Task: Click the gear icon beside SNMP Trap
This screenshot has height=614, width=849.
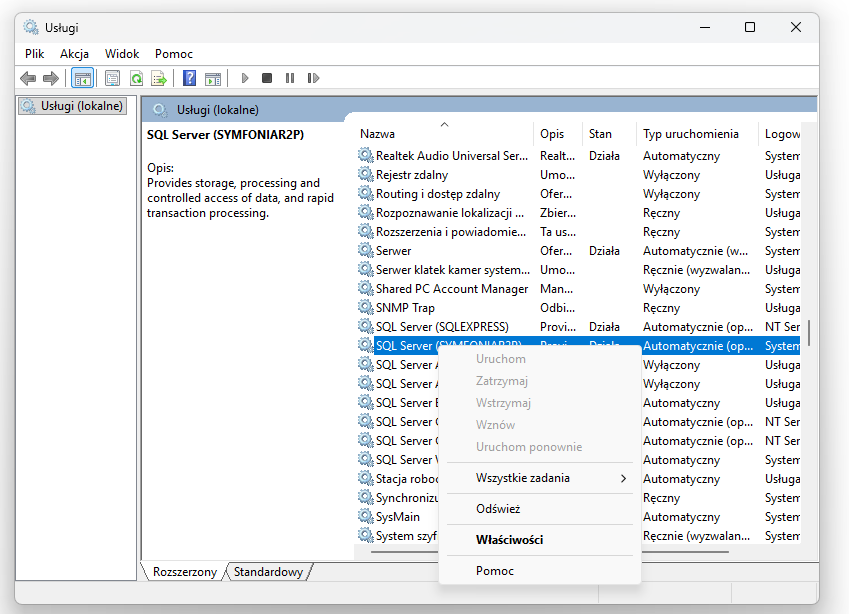Action: coord(366,308)
